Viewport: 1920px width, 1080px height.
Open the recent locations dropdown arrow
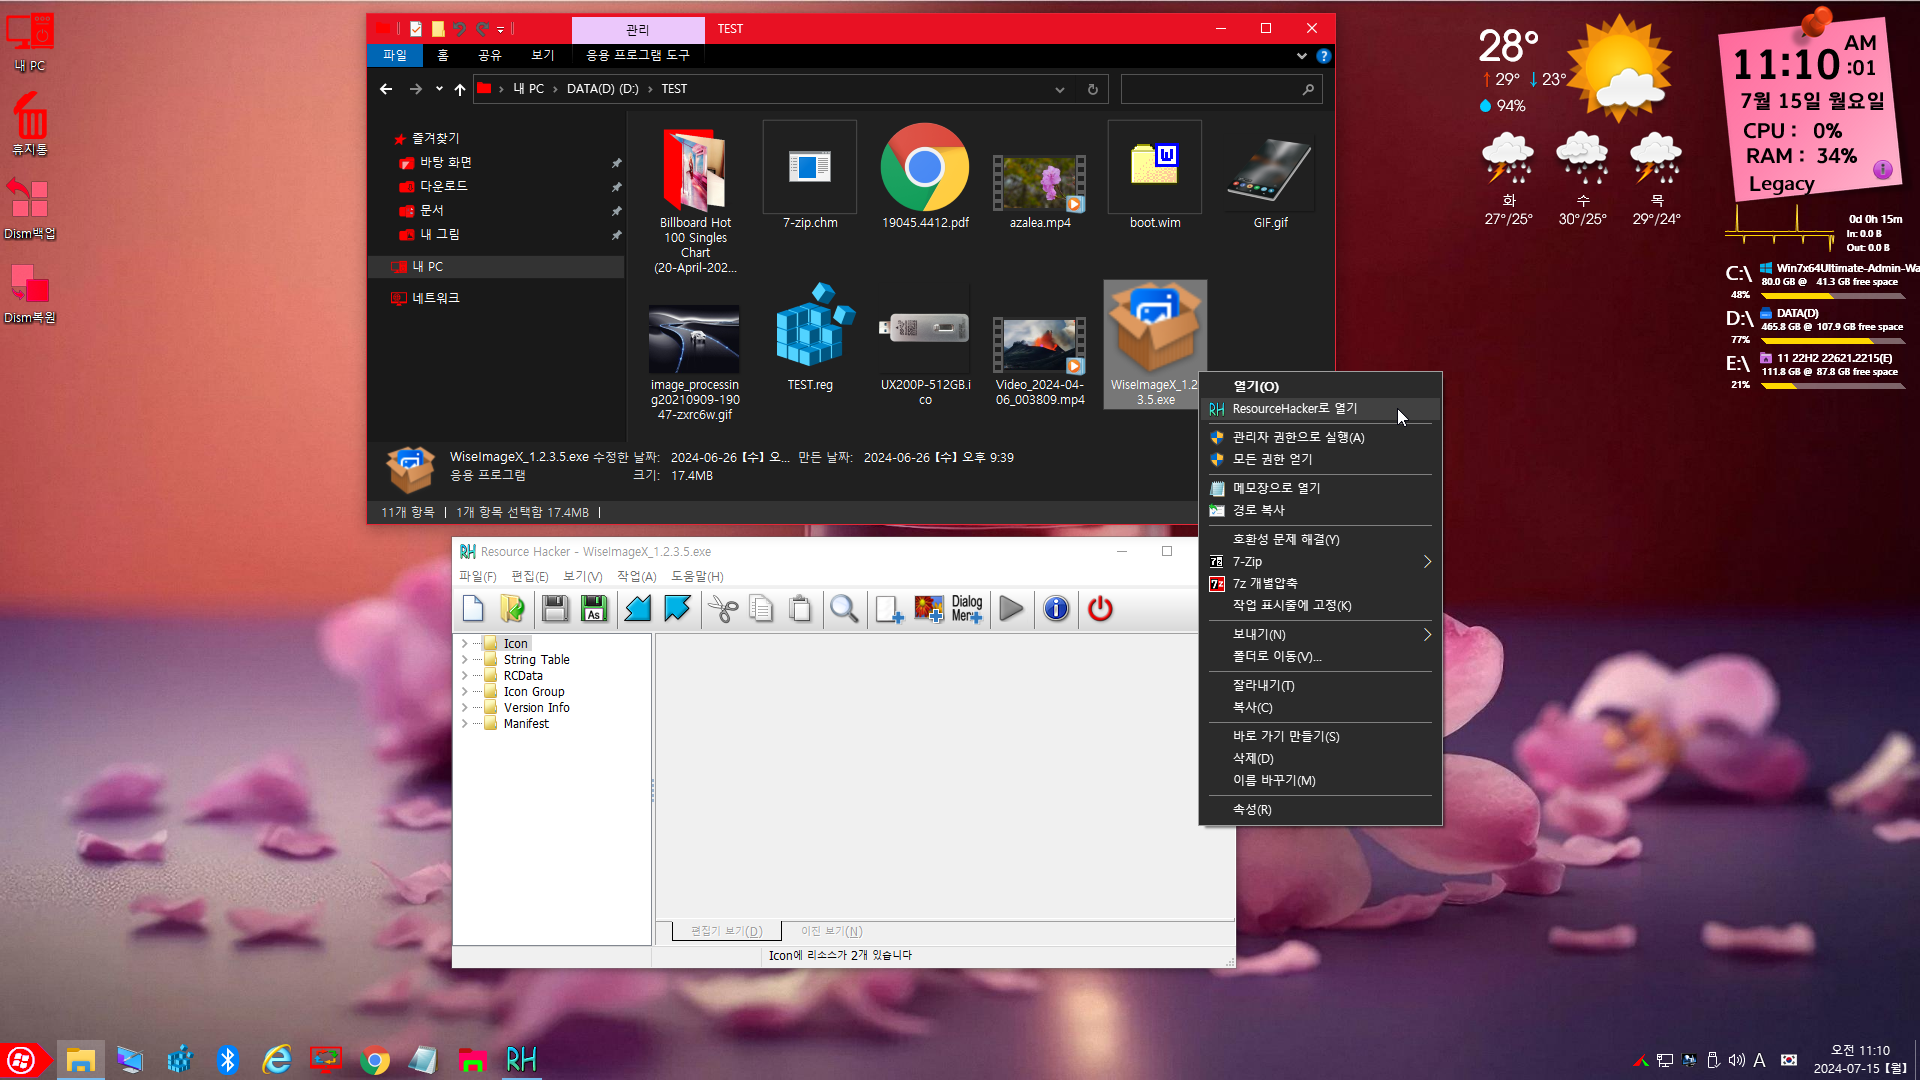click(439, 89)
